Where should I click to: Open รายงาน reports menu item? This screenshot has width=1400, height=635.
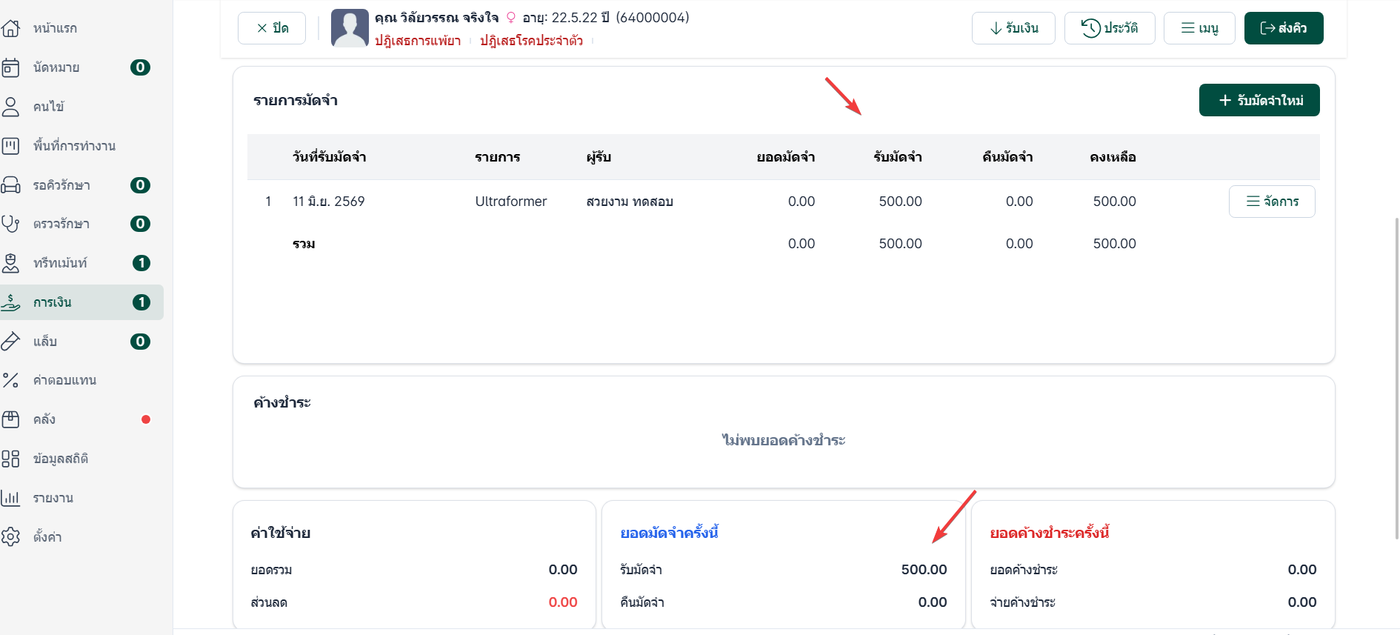tap(82, 498)
